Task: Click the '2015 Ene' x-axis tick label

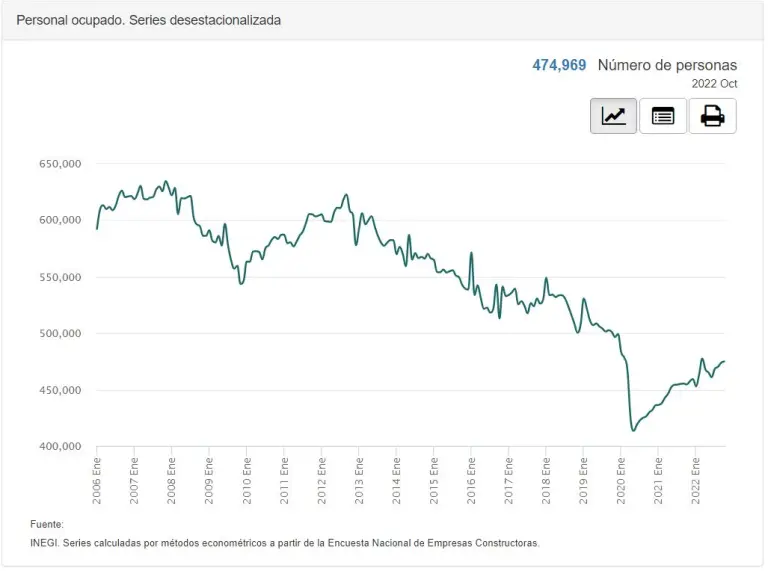Action: 434,477
